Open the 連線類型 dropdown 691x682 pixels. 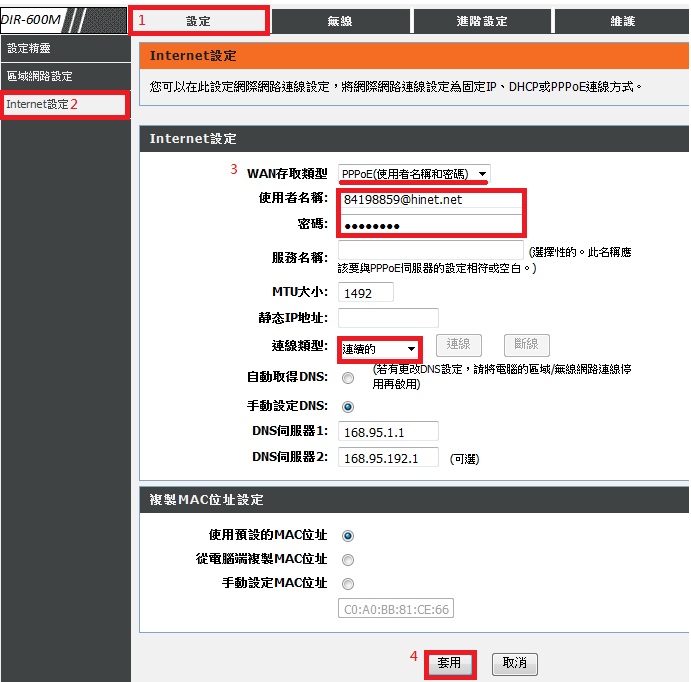(379, 349)
